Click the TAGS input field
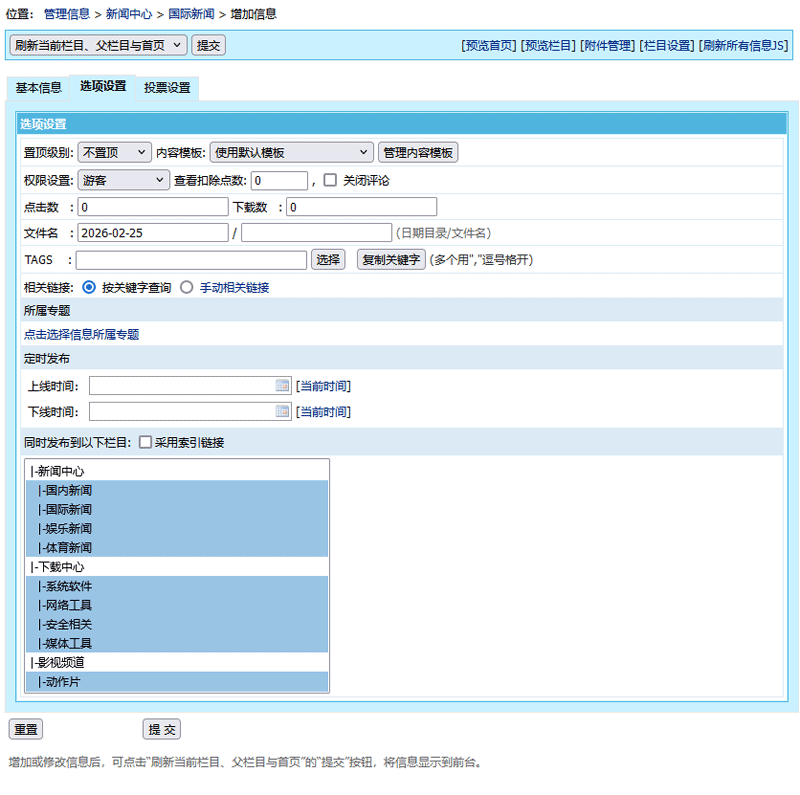The image size is (800, 795). [192, 260]
